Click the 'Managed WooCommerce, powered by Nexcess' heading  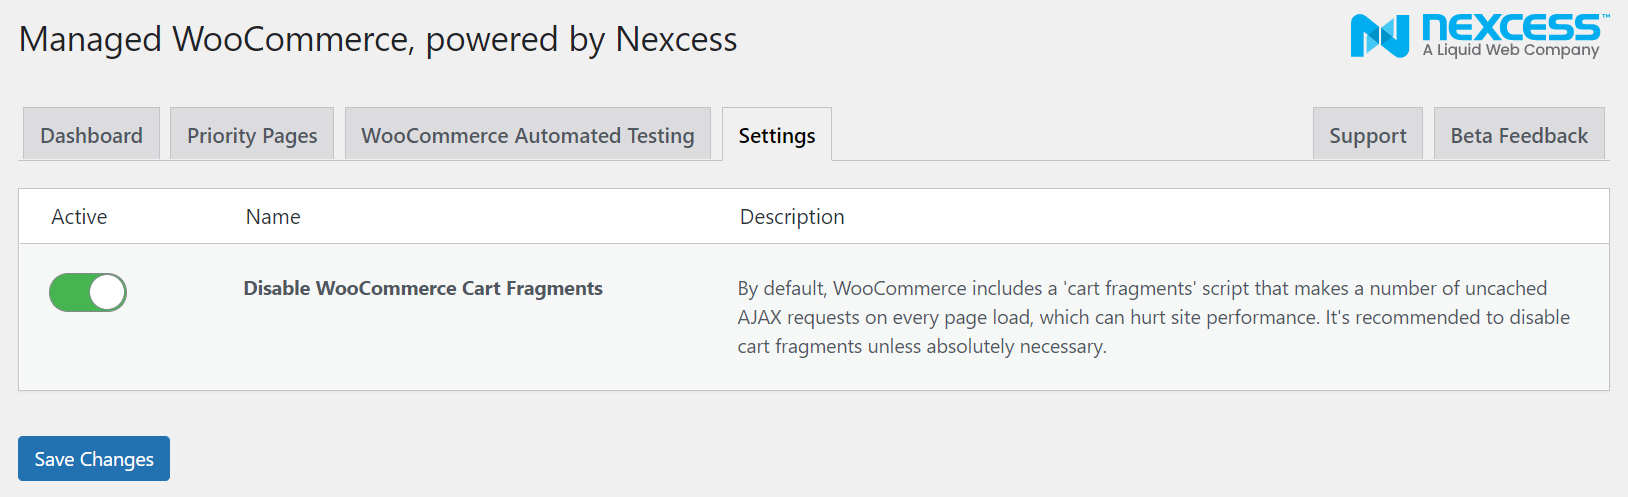[378, 40]
